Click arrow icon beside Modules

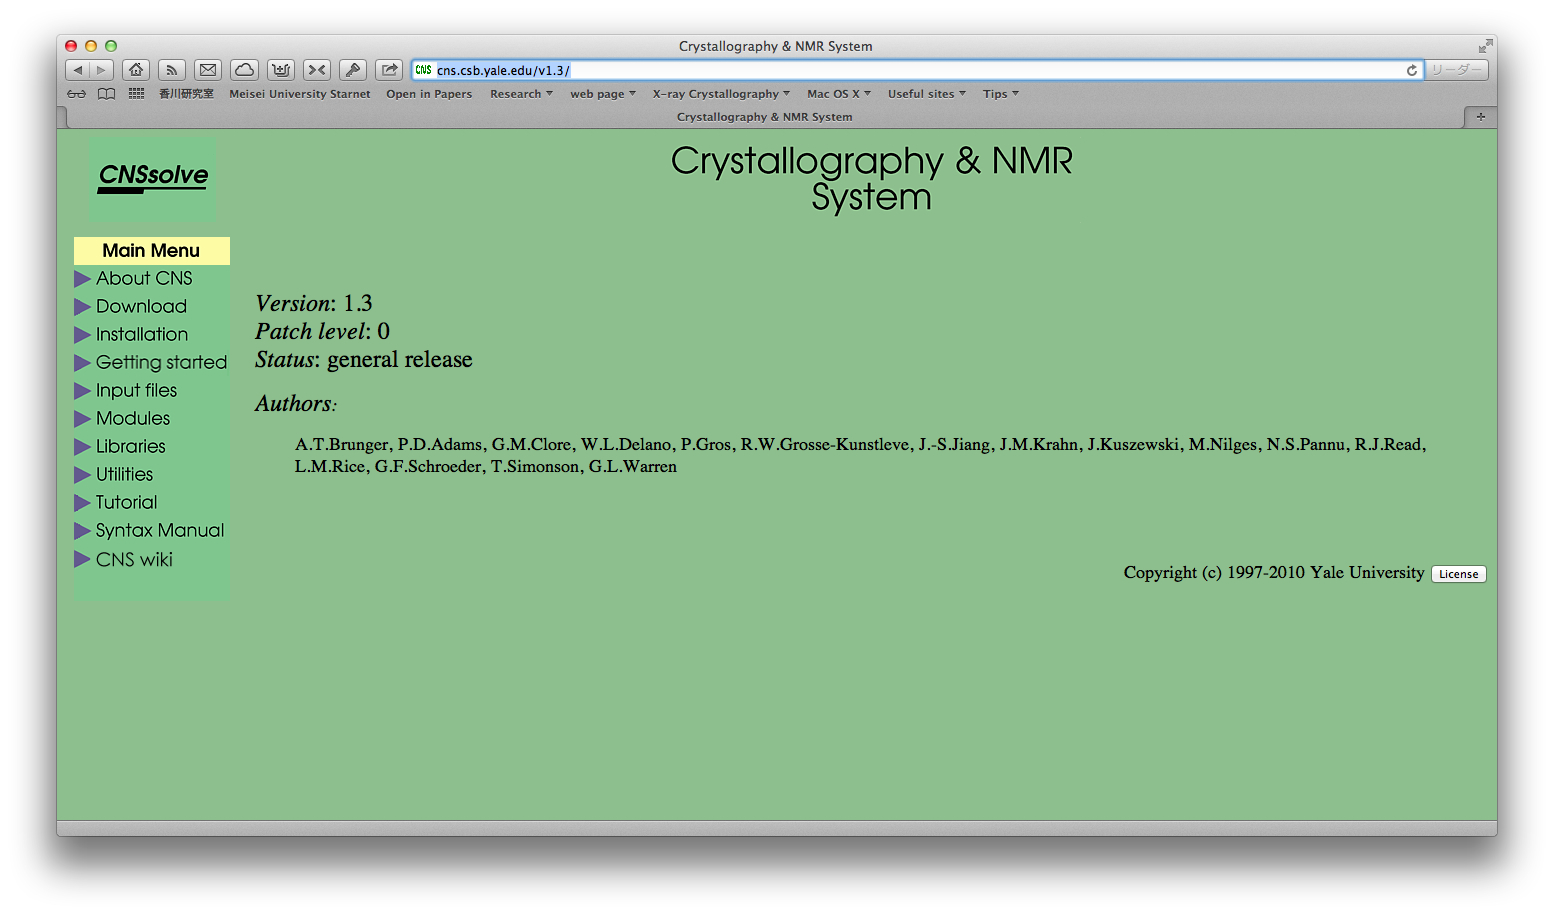[83, 419]
